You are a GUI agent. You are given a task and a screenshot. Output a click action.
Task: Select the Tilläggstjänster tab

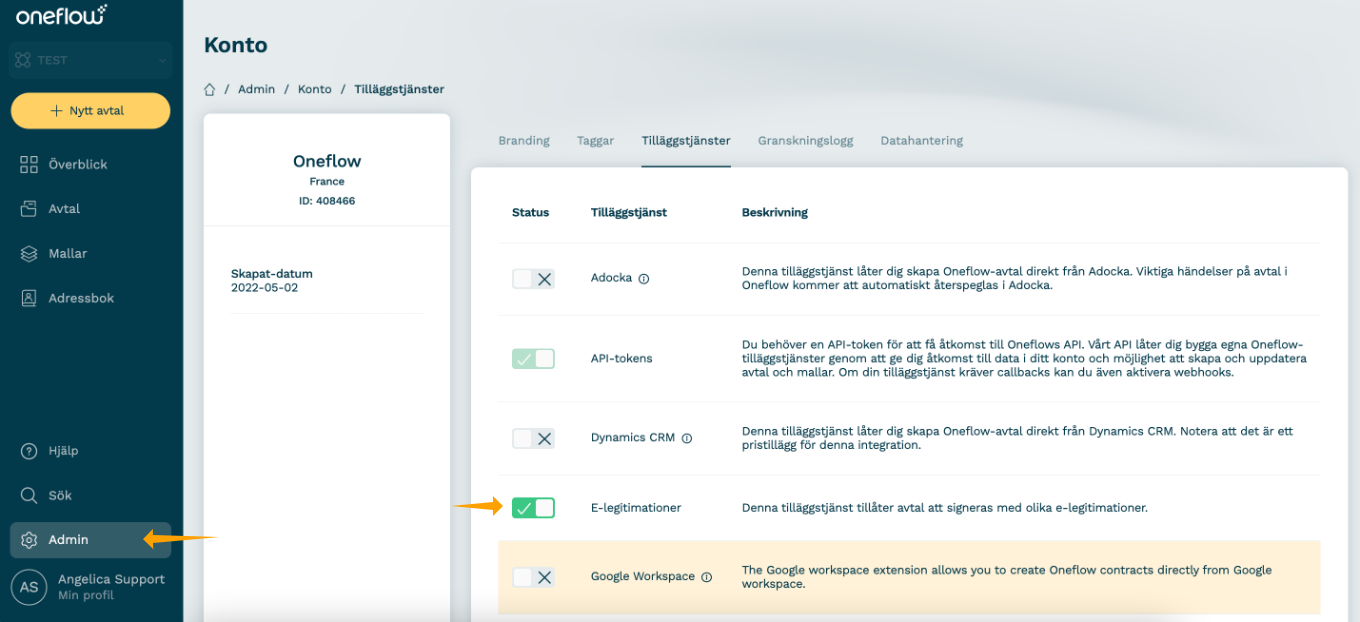click(x=686, y=141)
